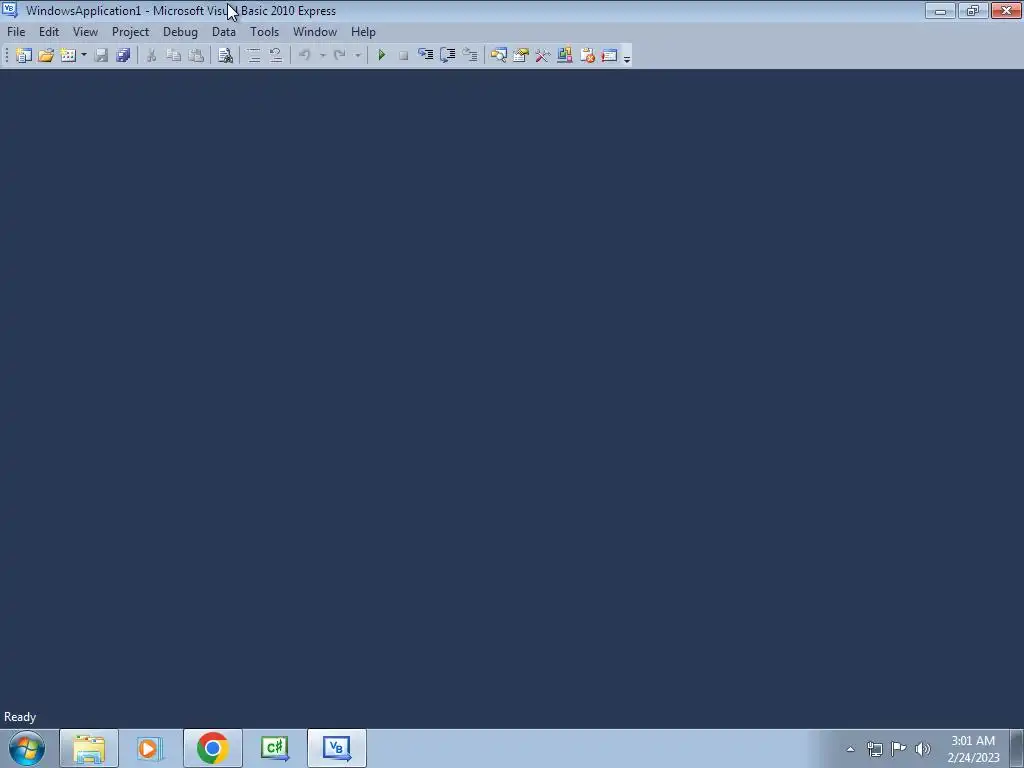
Task: Open the Data menu
Action: point(224,31)
